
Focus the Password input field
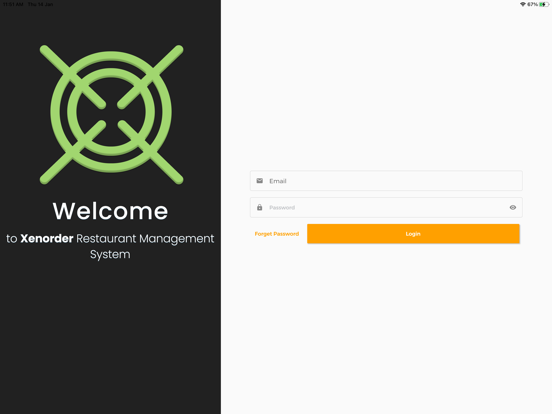pos(386,207)
